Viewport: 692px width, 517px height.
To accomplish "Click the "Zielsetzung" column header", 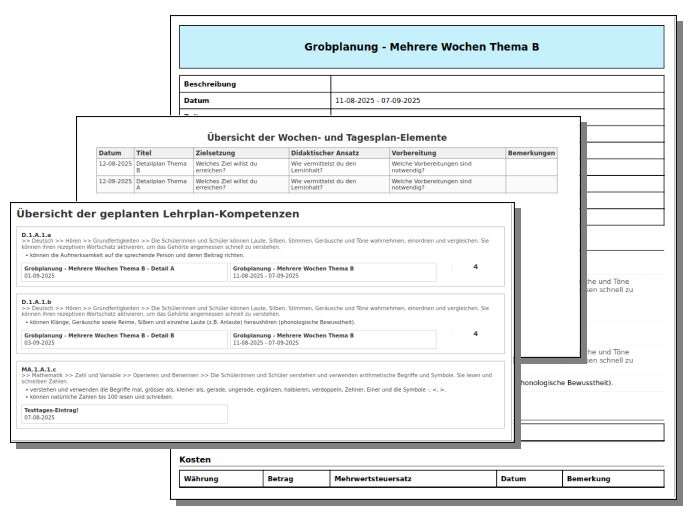I will (241, 153).
